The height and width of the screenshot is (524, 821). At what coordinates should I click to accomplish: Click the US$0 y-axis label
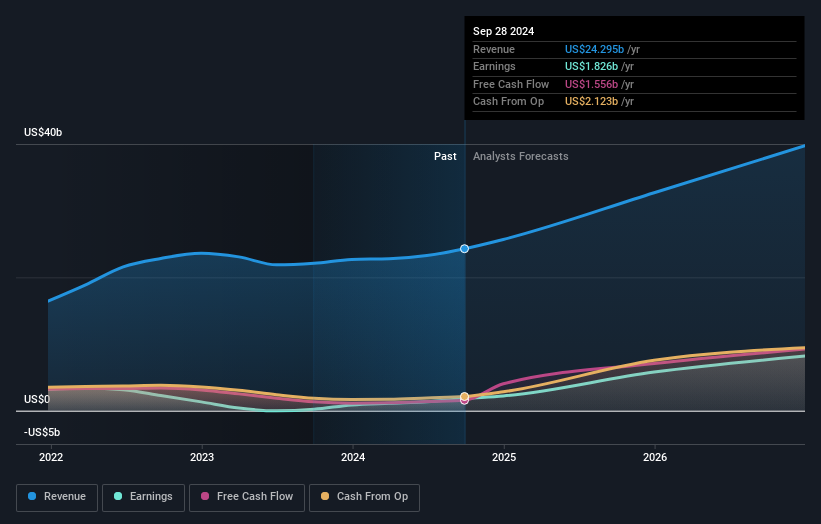(x=37, y=399)
